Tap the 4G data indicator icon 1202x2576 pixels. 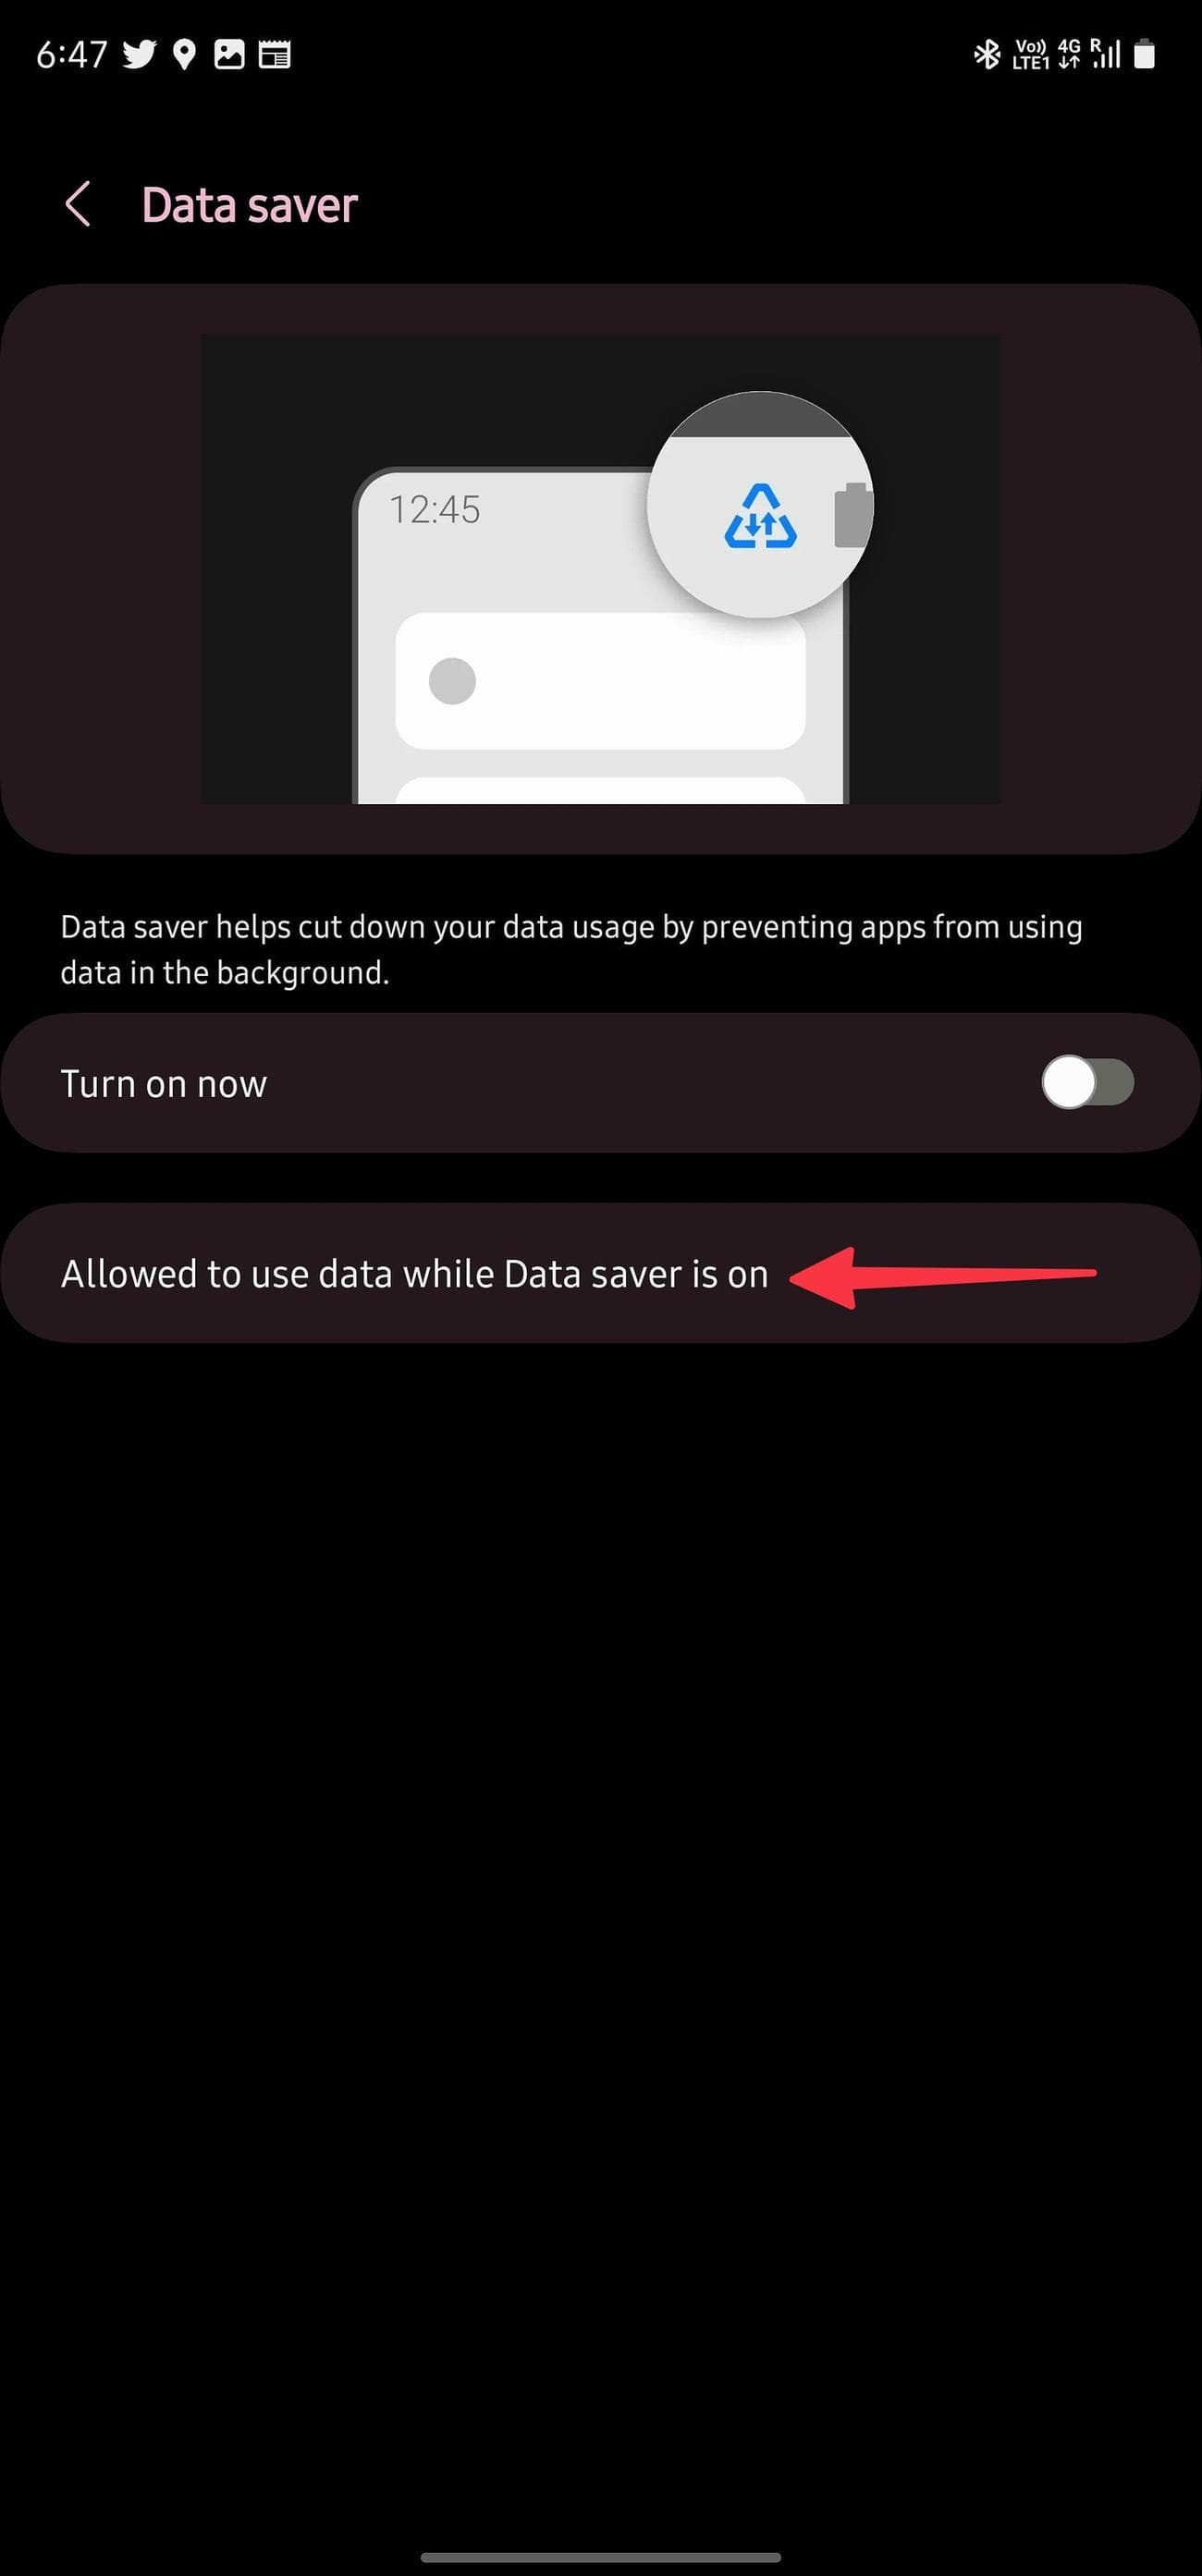[1069, 54]
